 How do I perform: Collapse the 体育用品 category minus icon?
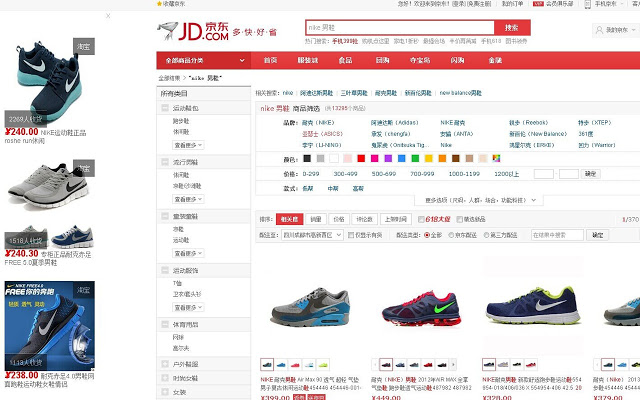[165, 324]
